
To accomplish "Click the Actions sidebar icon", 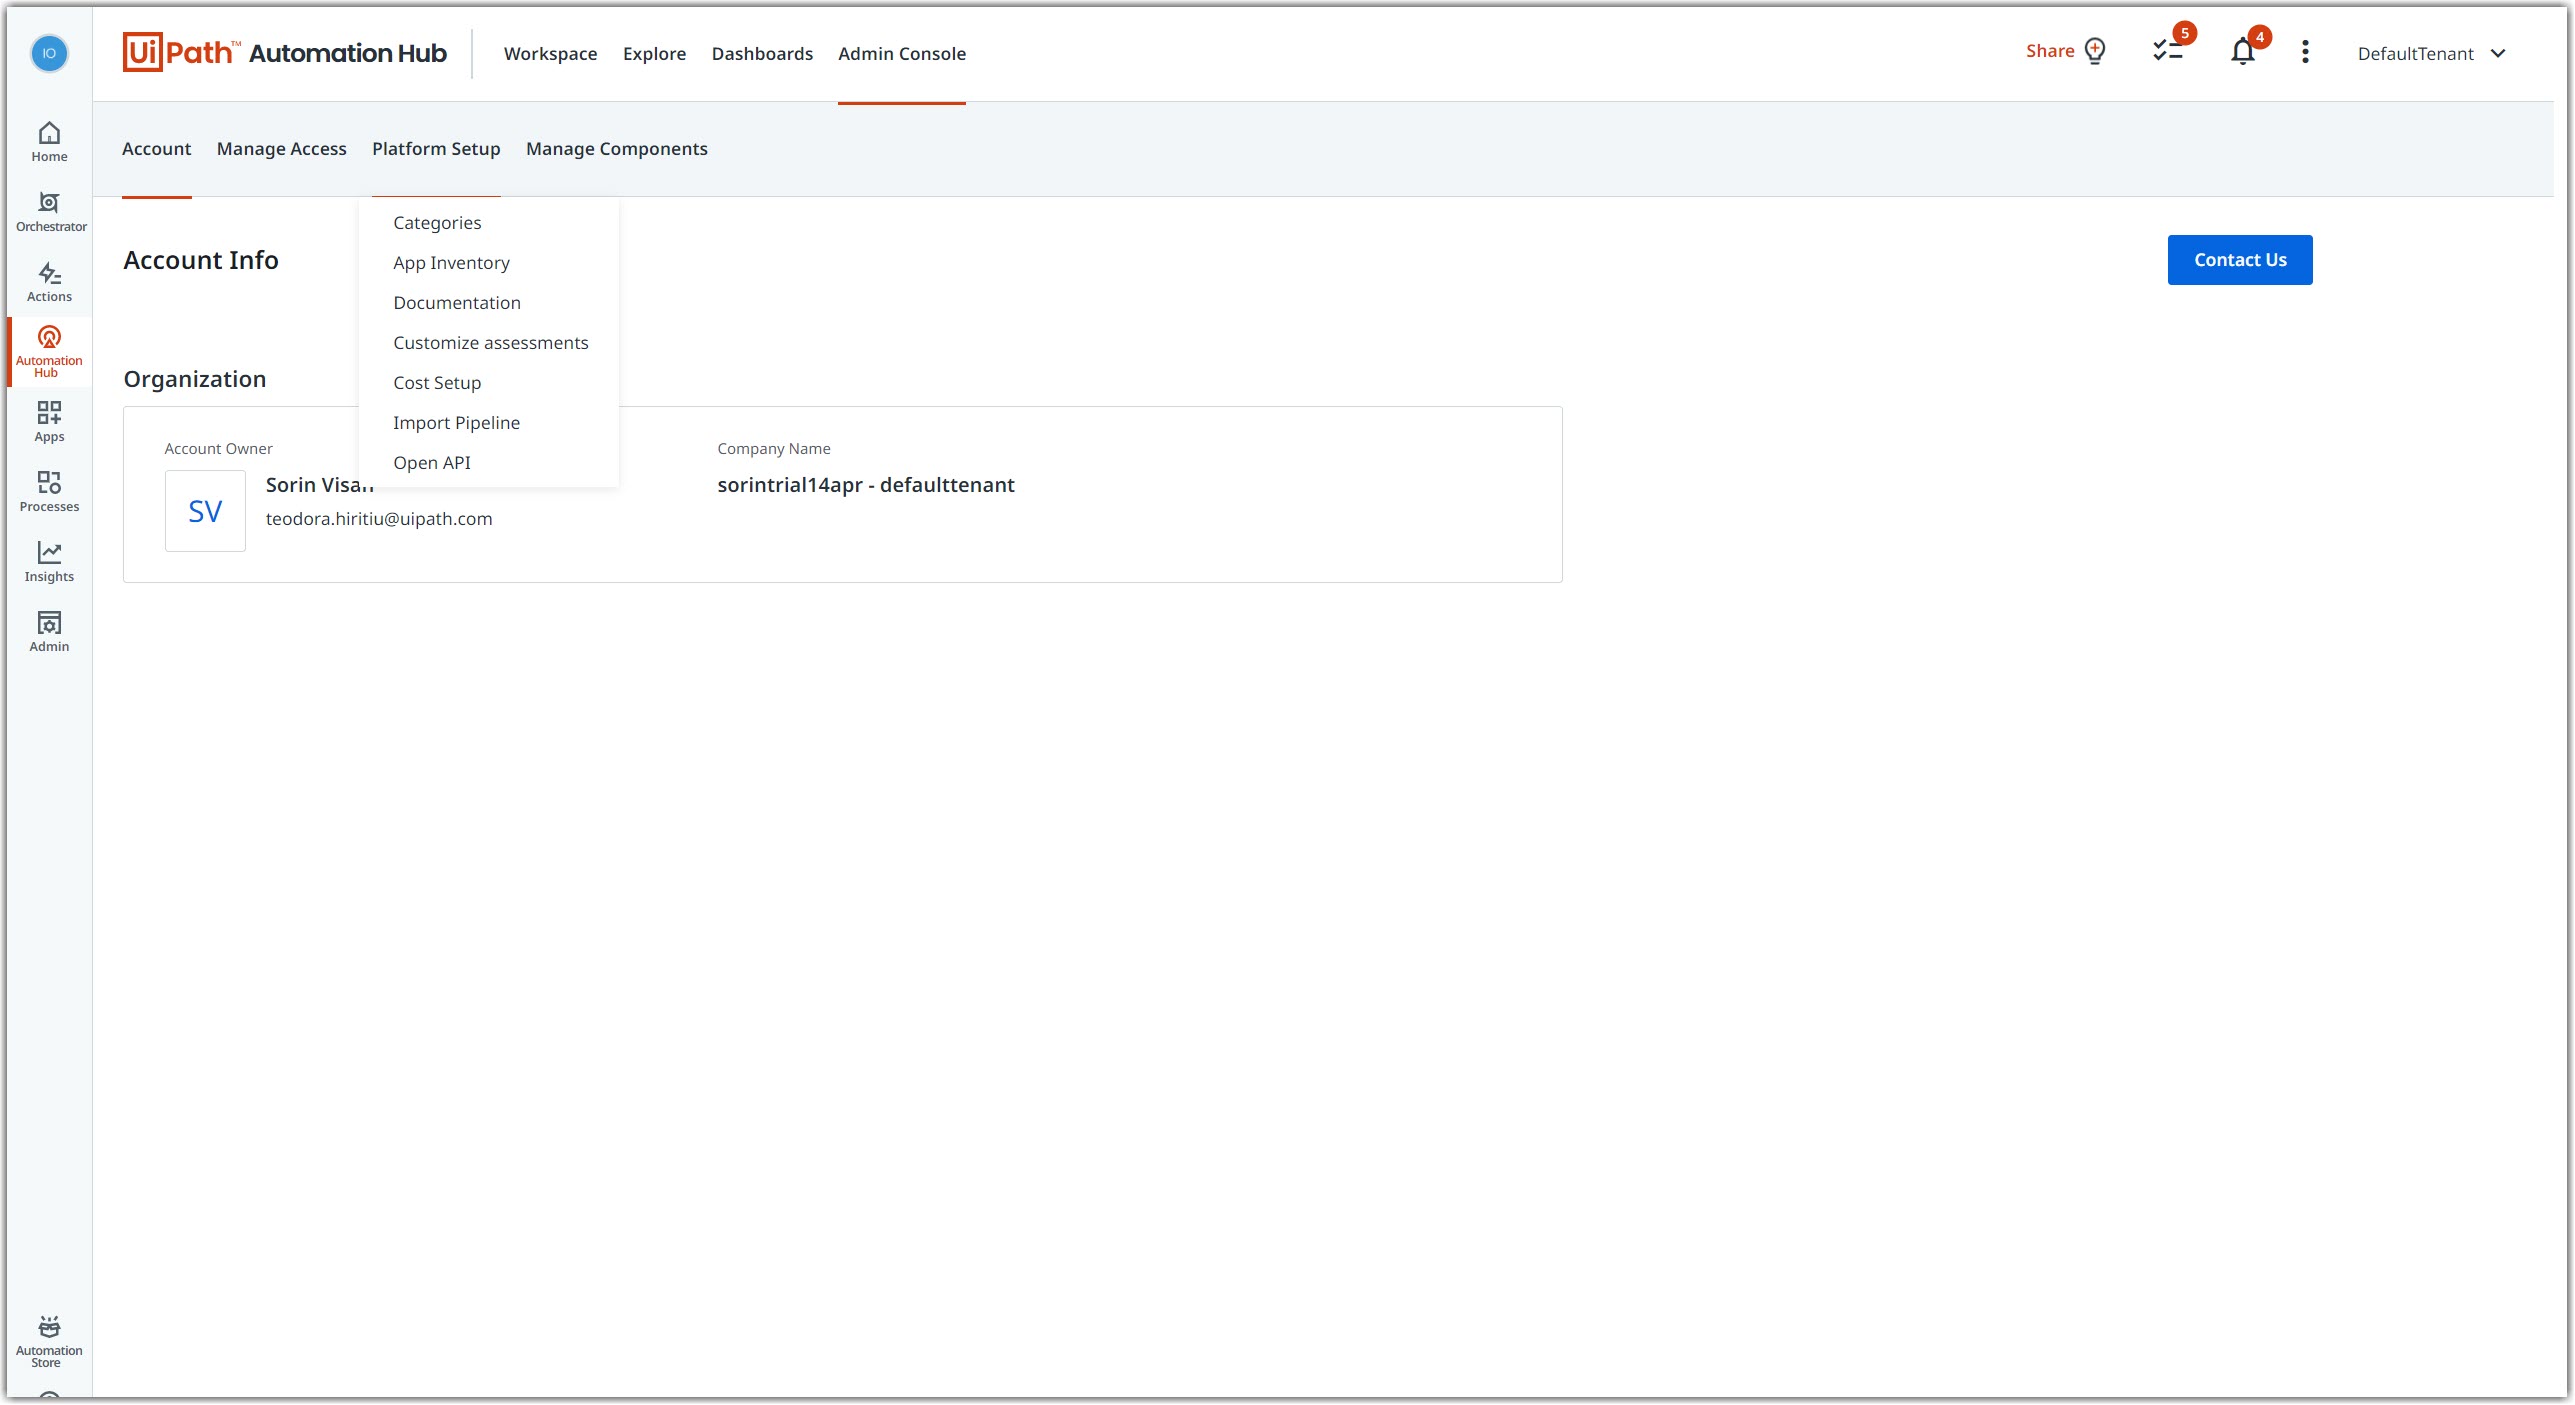I will pyautogui.click(x=49, y=282).
